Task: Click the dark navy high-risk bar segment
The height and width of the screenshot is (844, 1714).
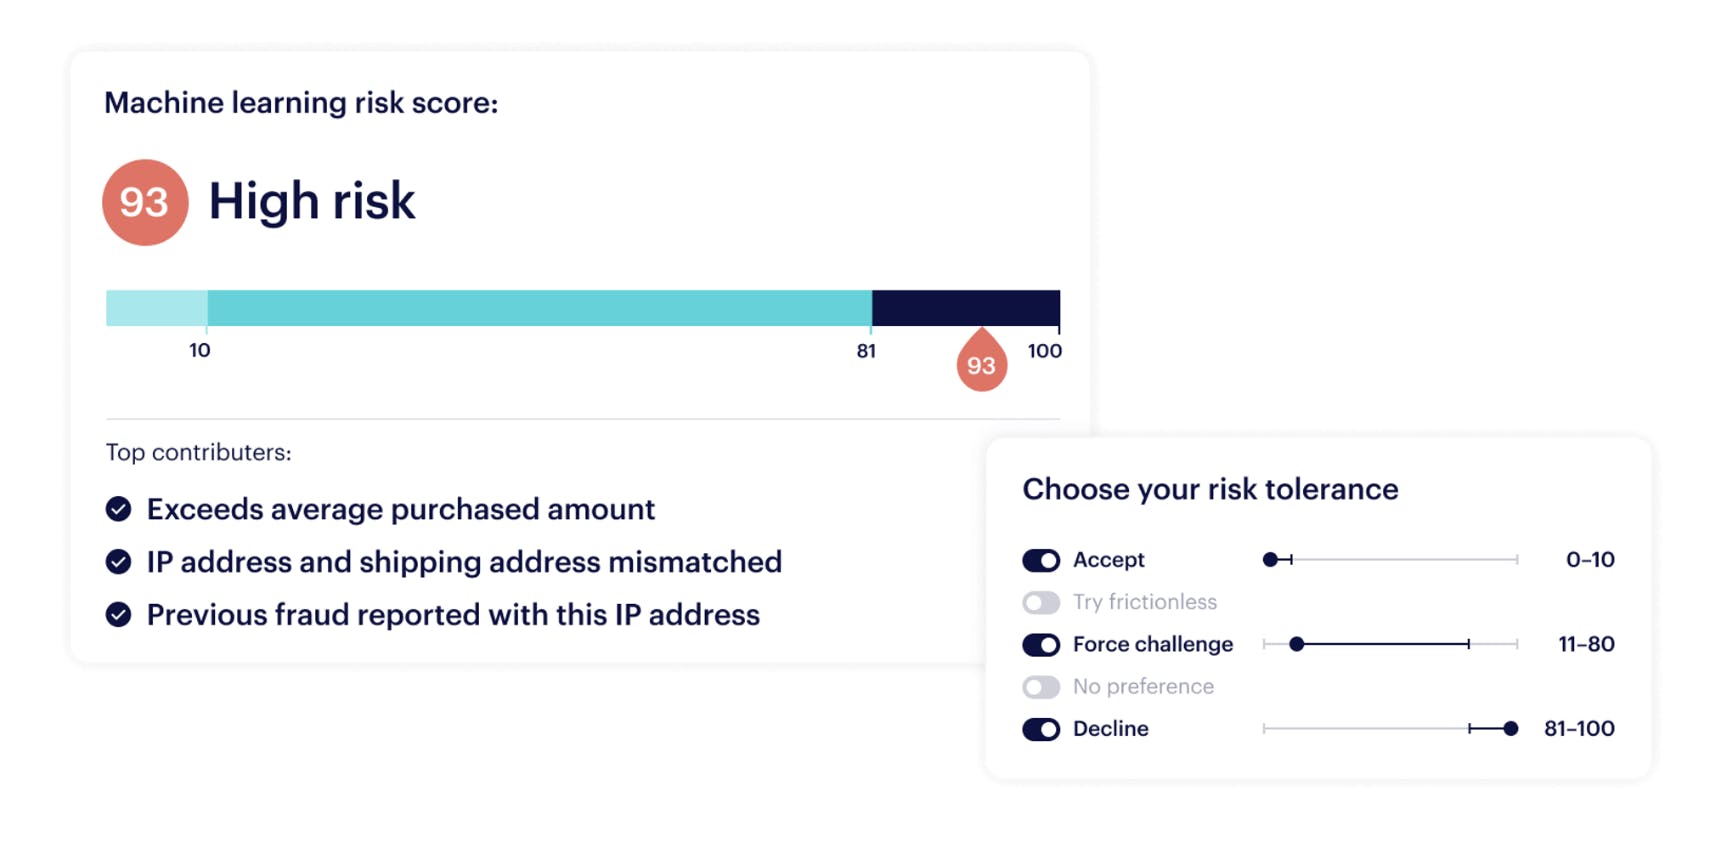Action: (x=965, y=308)
